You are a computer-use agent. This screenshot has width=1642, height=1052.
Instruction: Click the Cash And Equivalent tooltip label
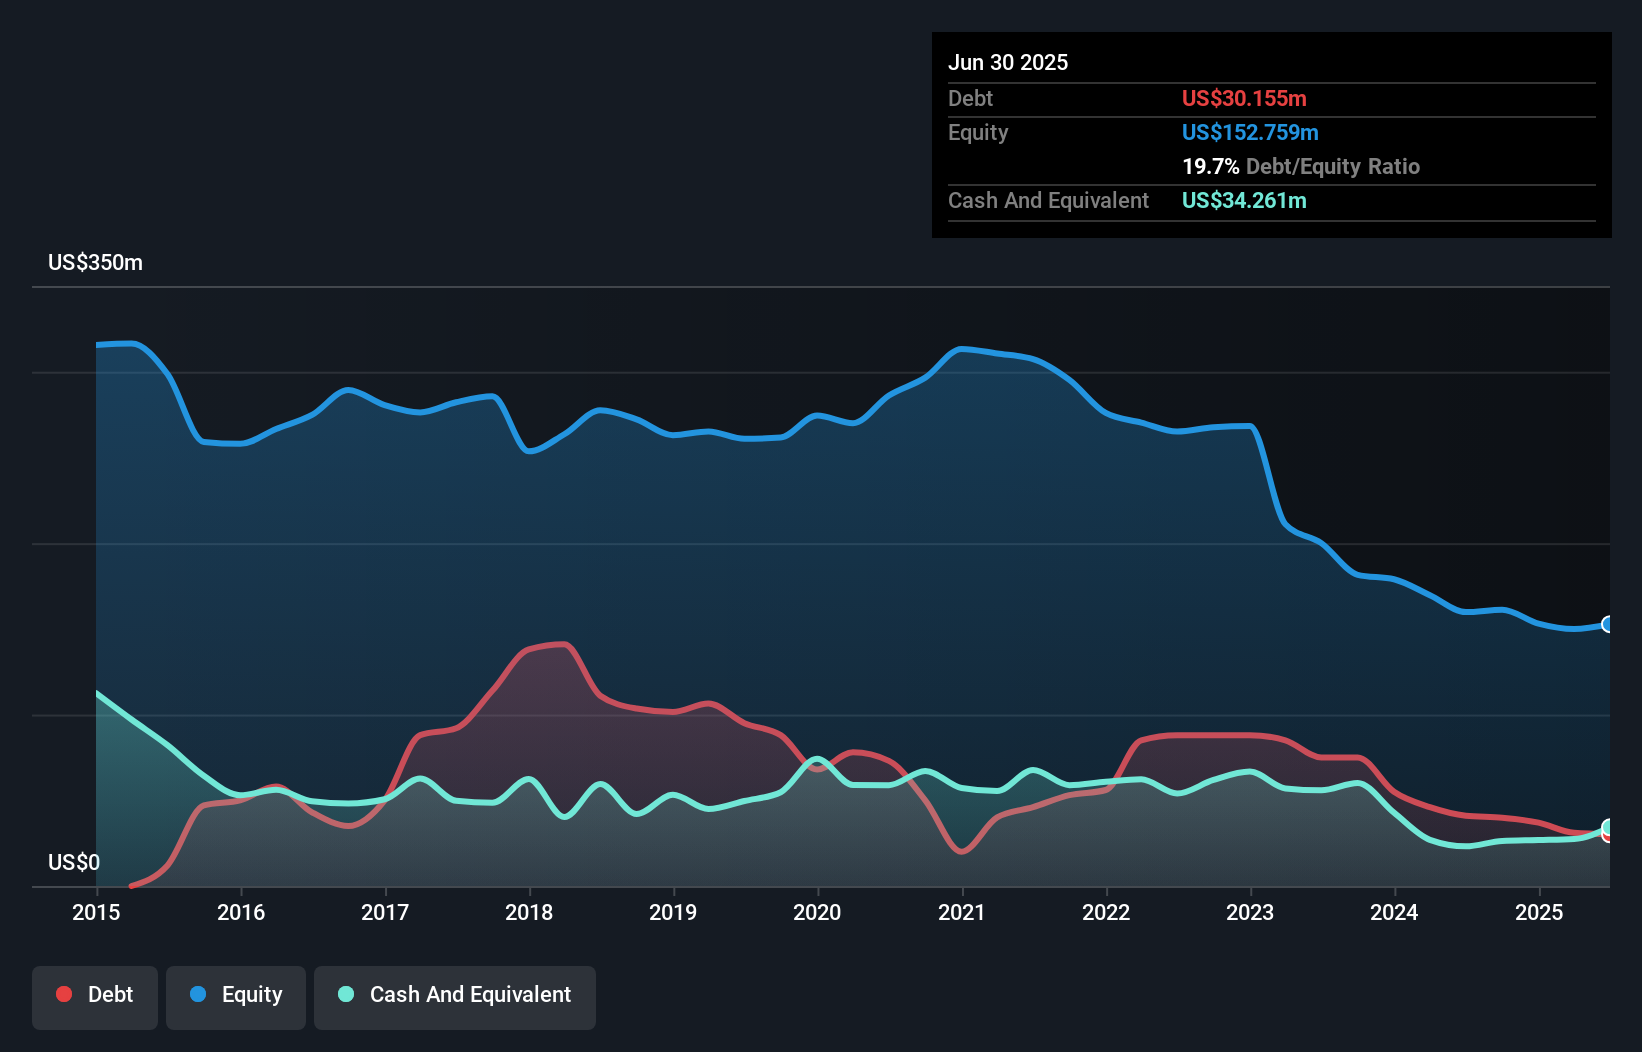pos(1048,200)
